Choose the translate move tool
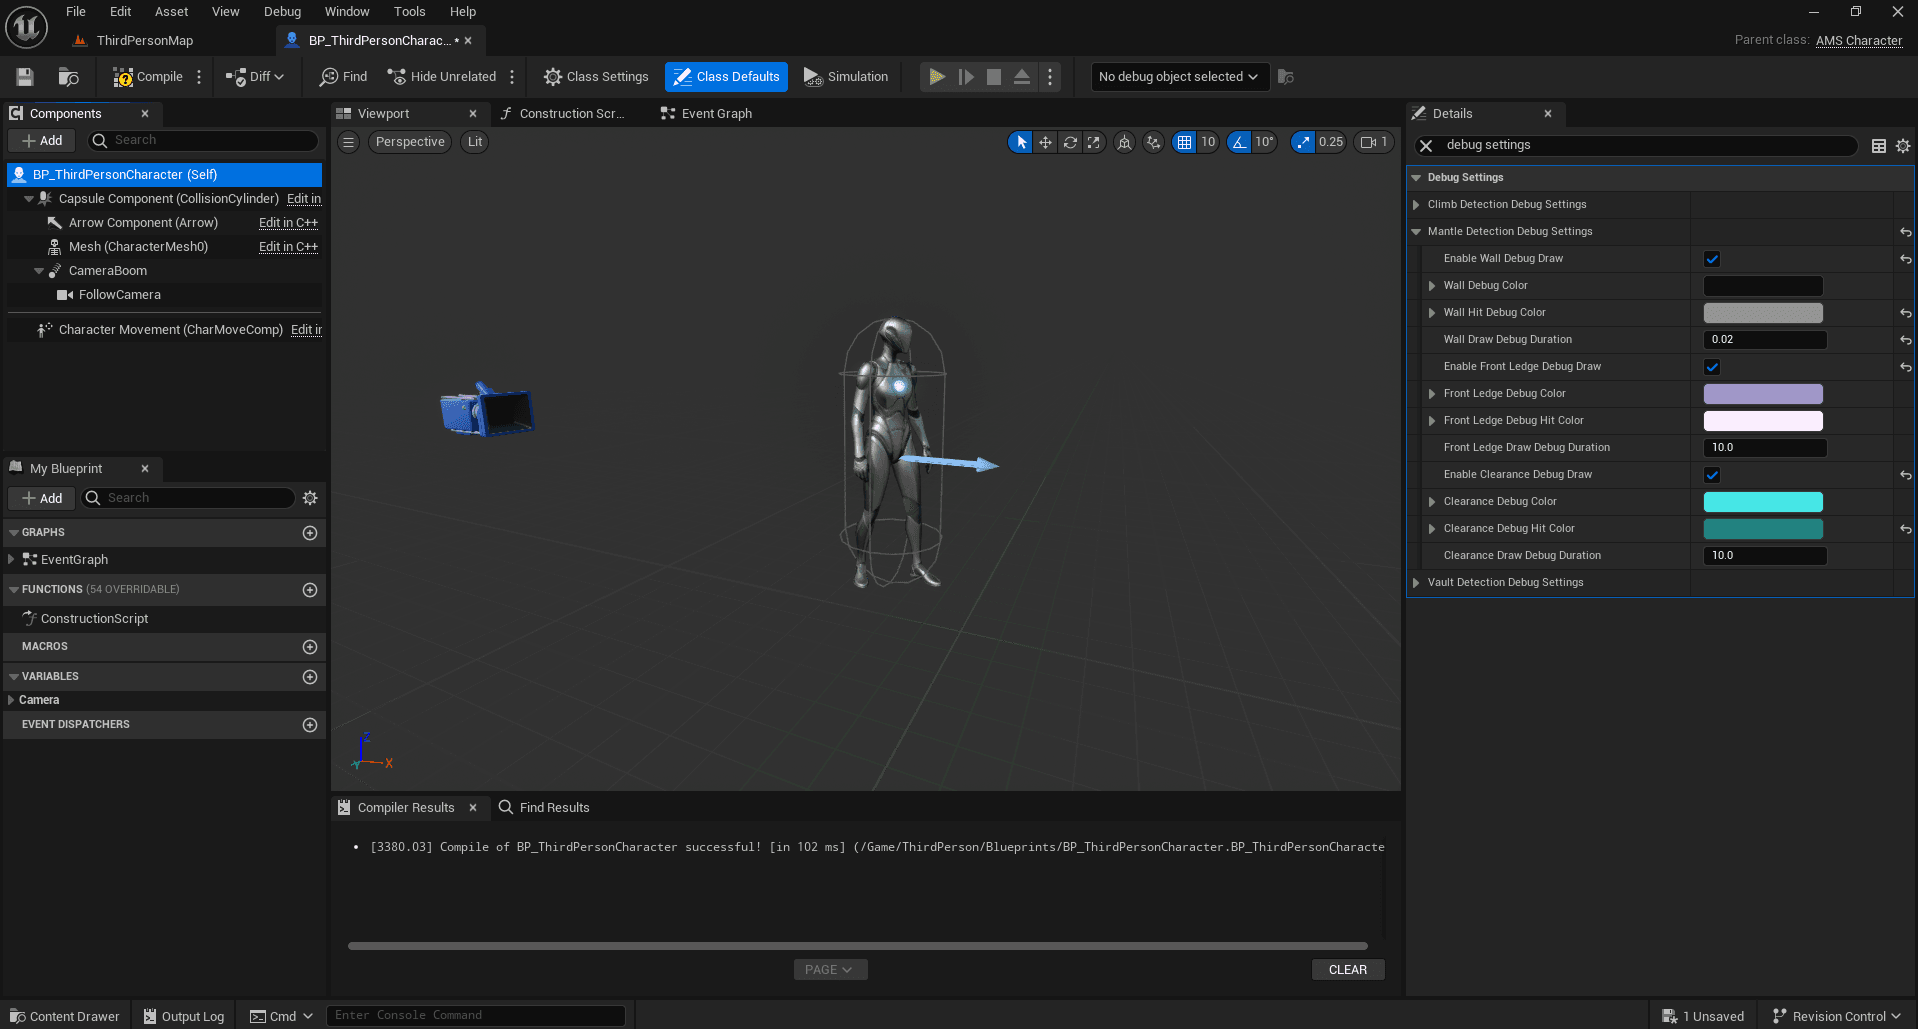This screenshot has width=1918, height=1029. point(1045,142)
